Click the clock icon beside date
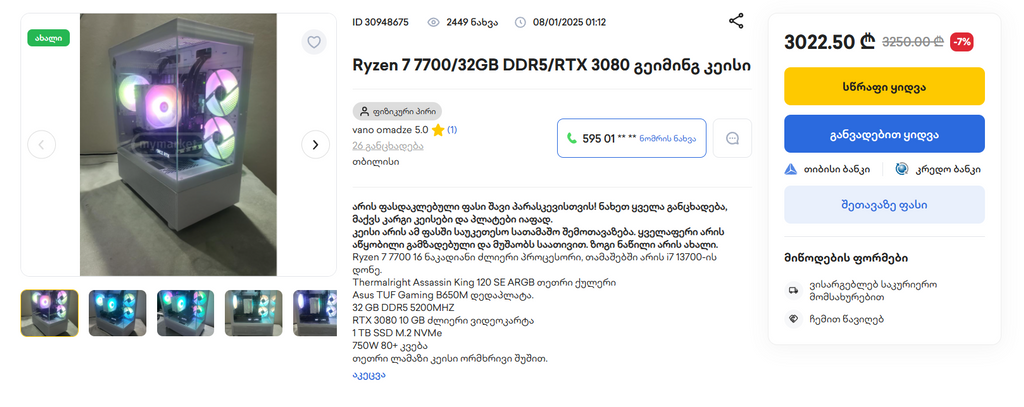Screen dimensions: 1024x407 point(520,22)
